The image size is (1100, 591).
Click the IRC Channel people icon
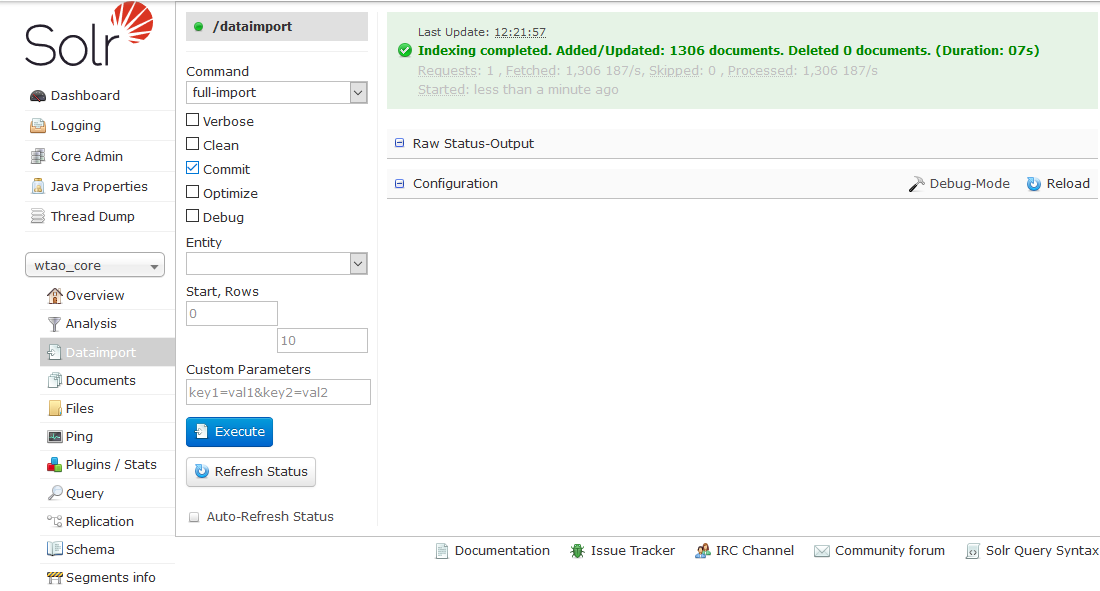click(702, 551)
